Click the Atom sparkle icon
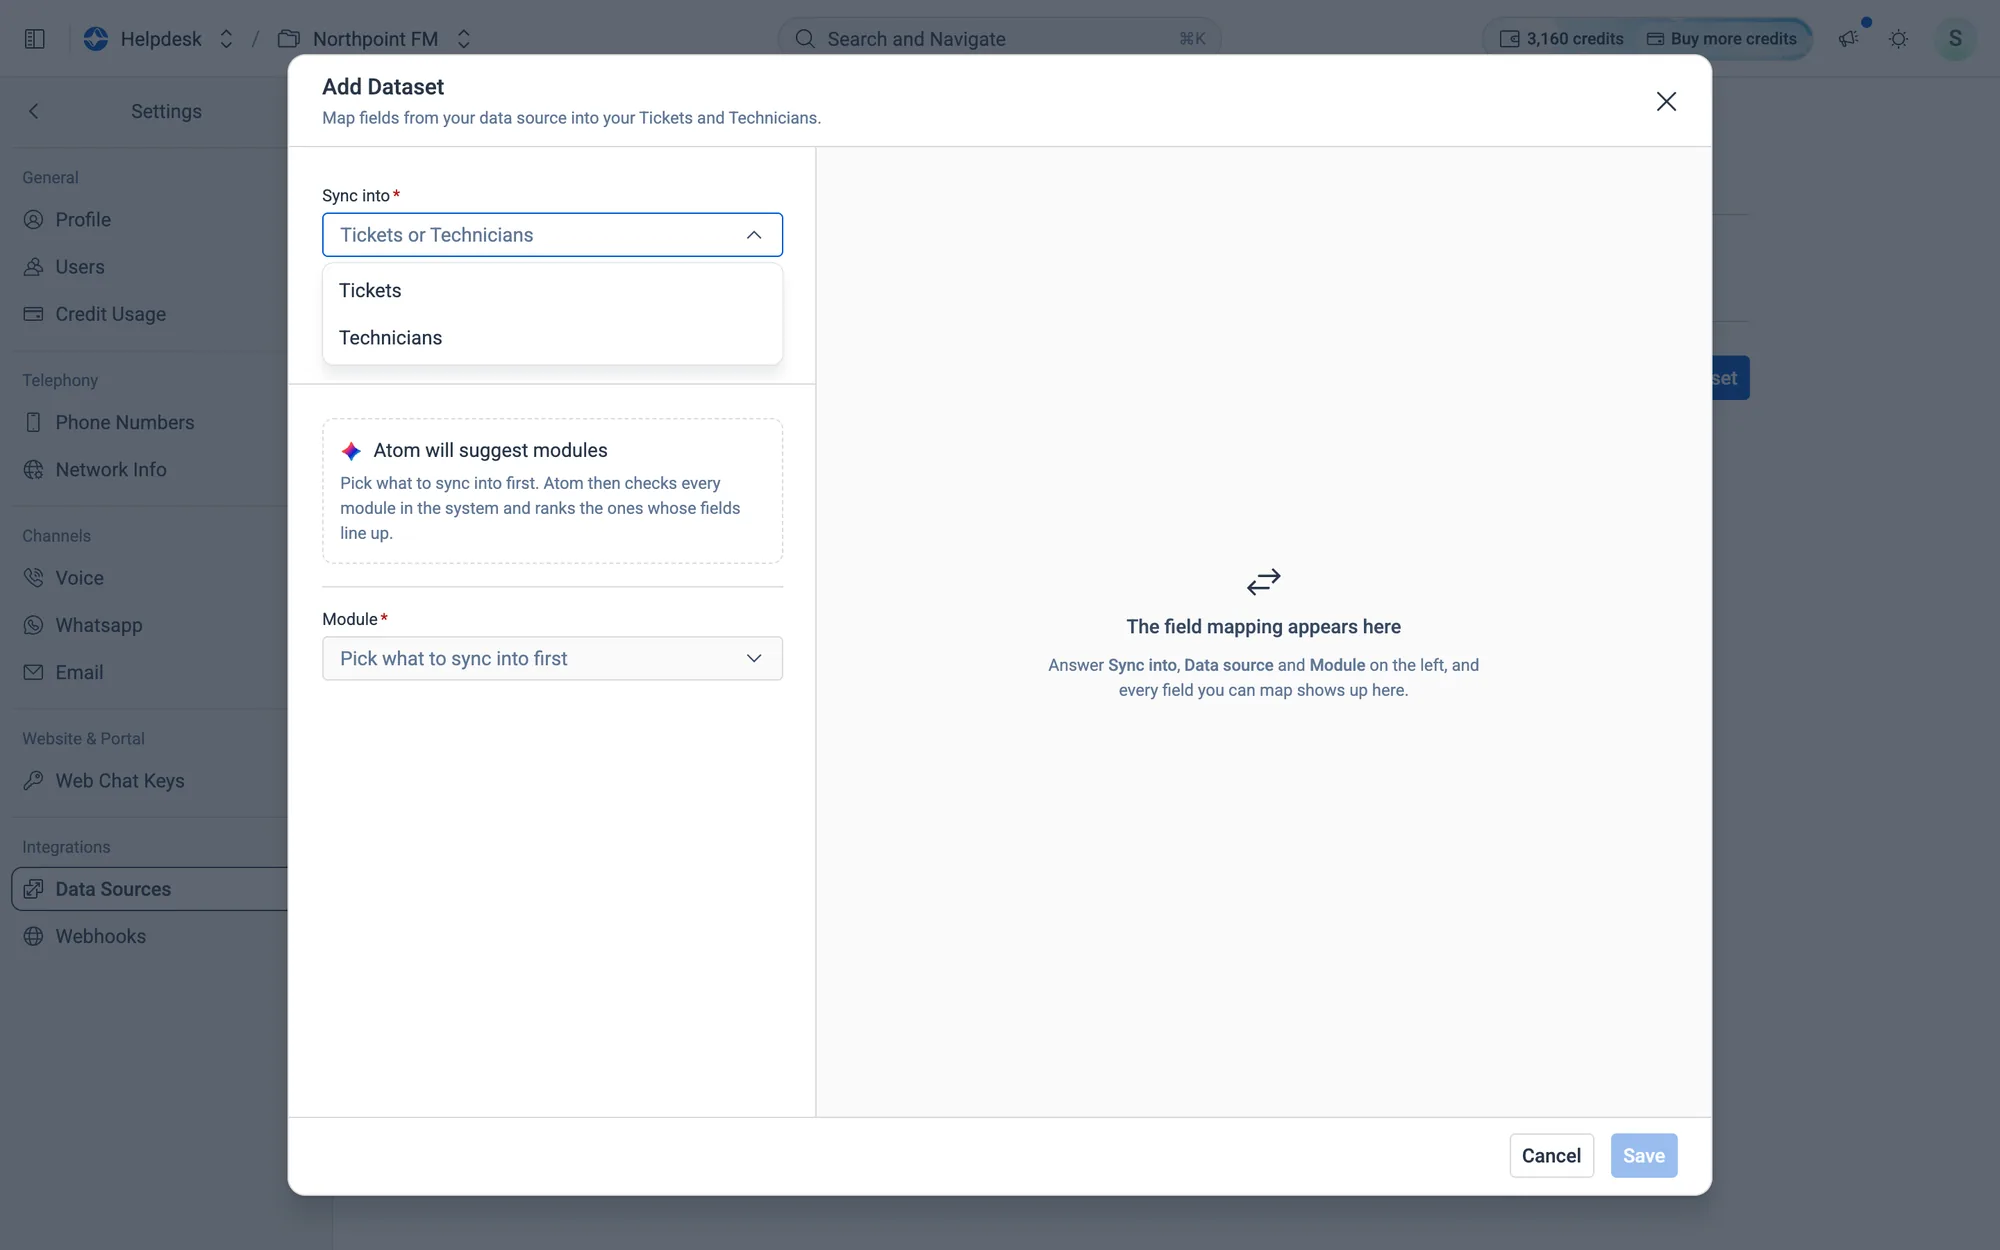Screen dimensions: 2000x1250 coord(351,451)
